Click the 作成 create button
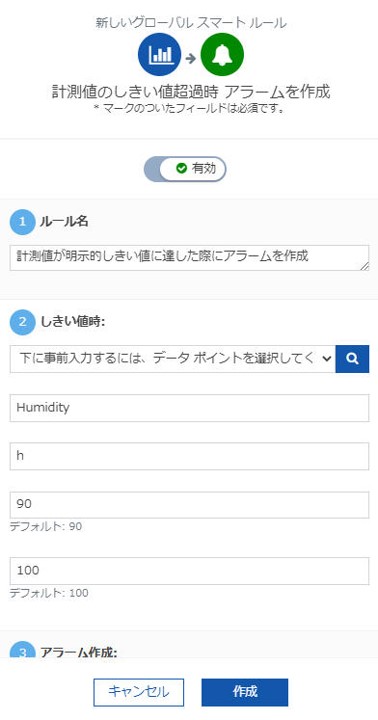The image size is (378, 720). (x=245, y=692)
